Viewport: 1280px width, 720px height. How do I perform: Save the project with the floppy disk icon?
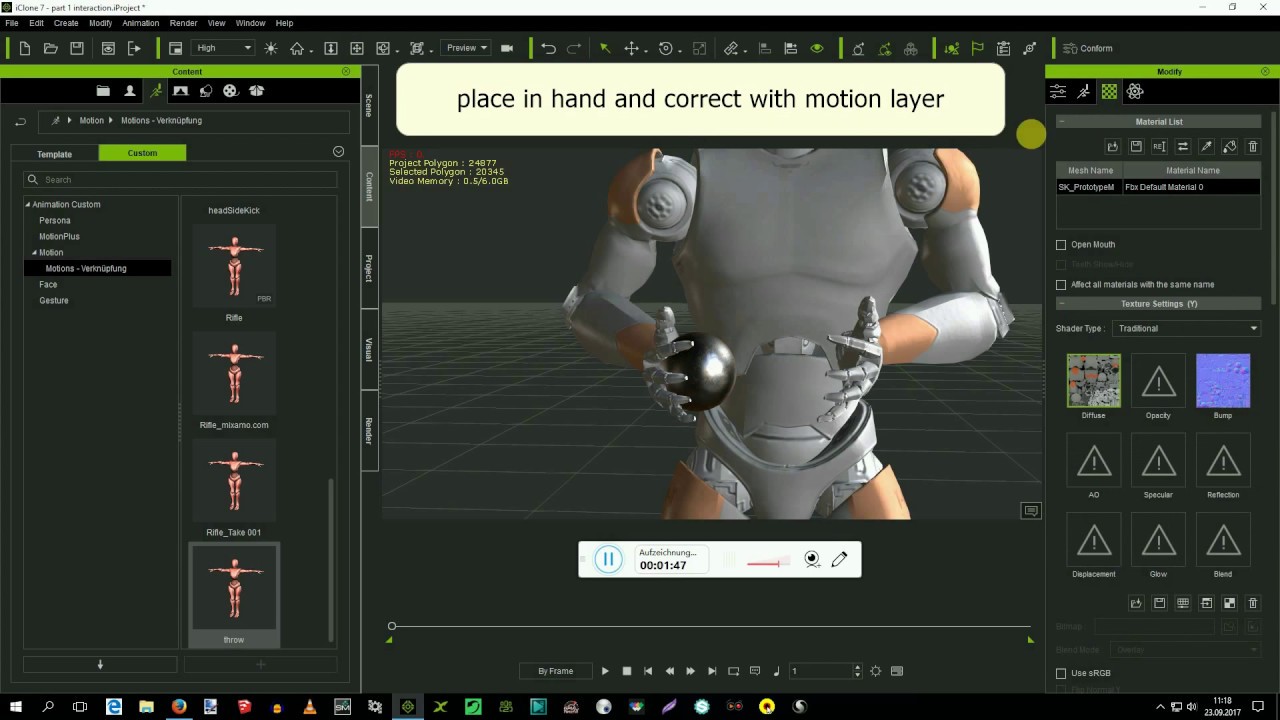point(76,48)
